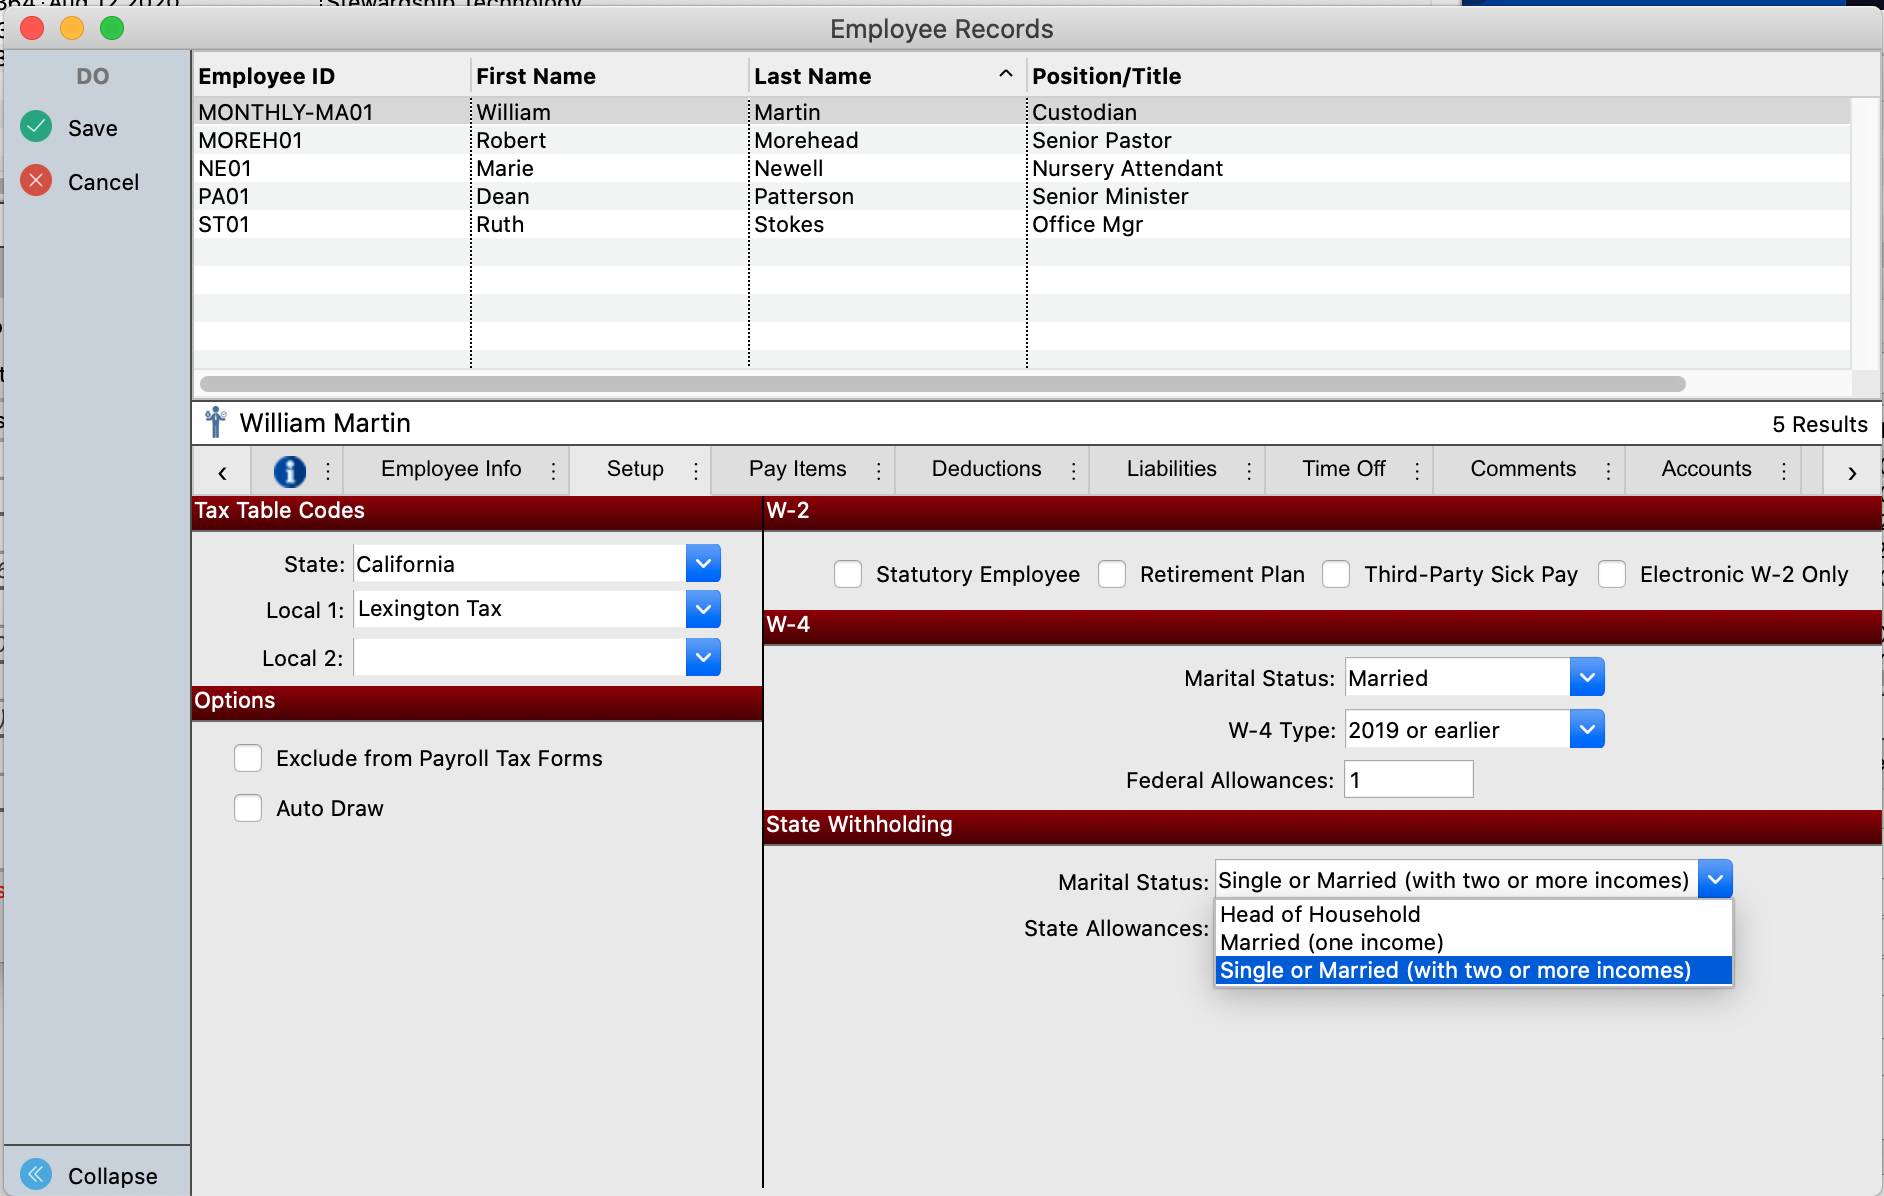Click the horizontal scrollbar under employee list

[942, 384]
